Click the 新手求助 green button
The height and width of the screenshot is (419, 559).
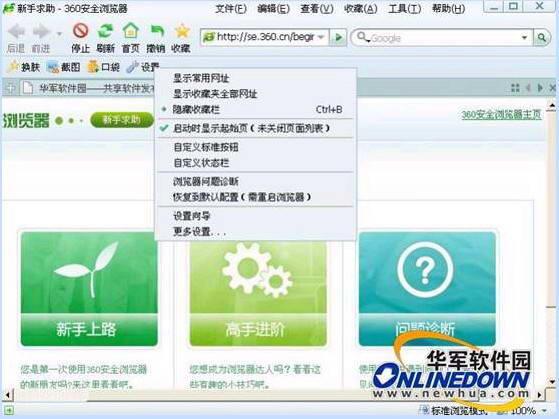pos(122,120)
